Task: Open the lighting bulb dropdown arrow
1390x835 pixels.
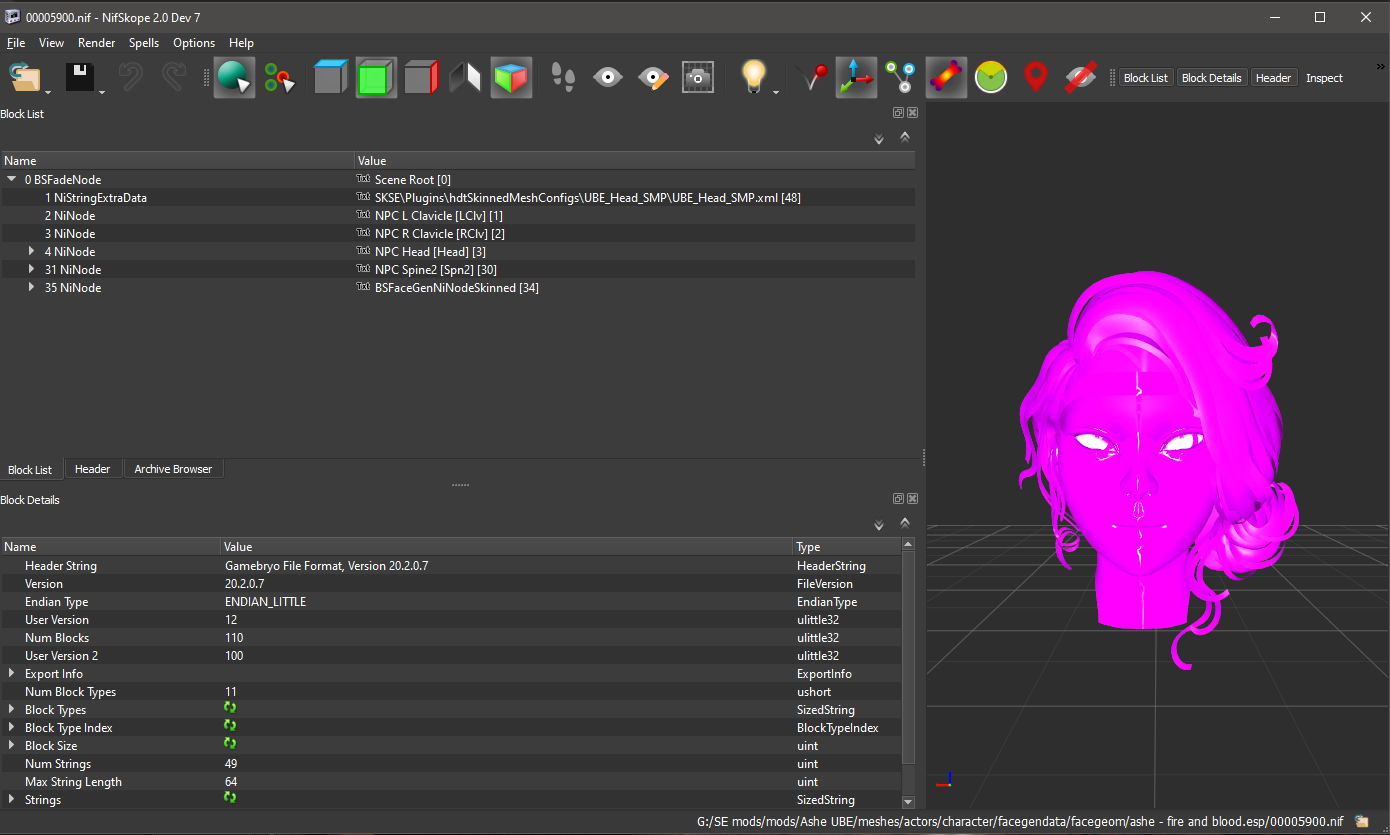Action: 776,93
